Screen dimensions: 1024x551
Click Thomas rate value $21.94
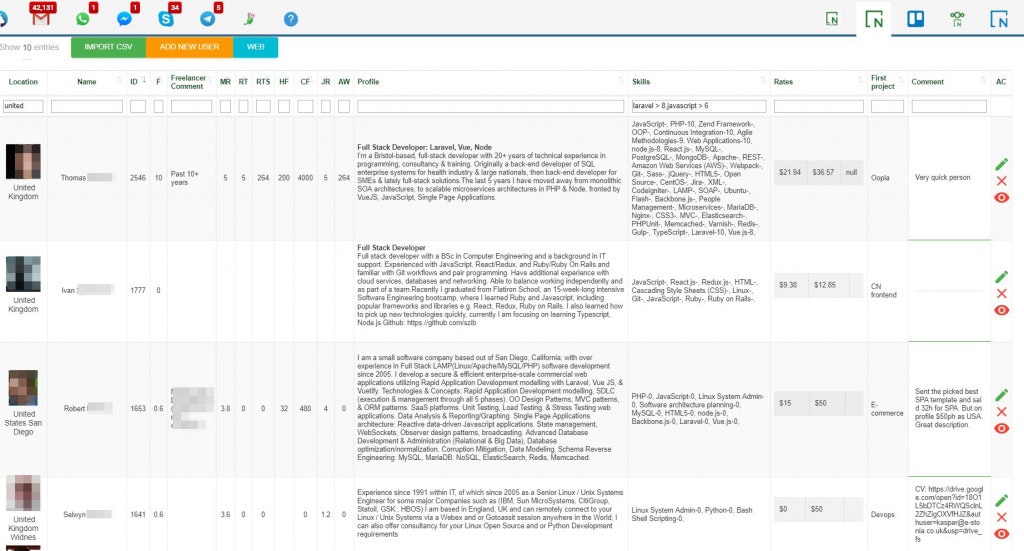(790, 172)
